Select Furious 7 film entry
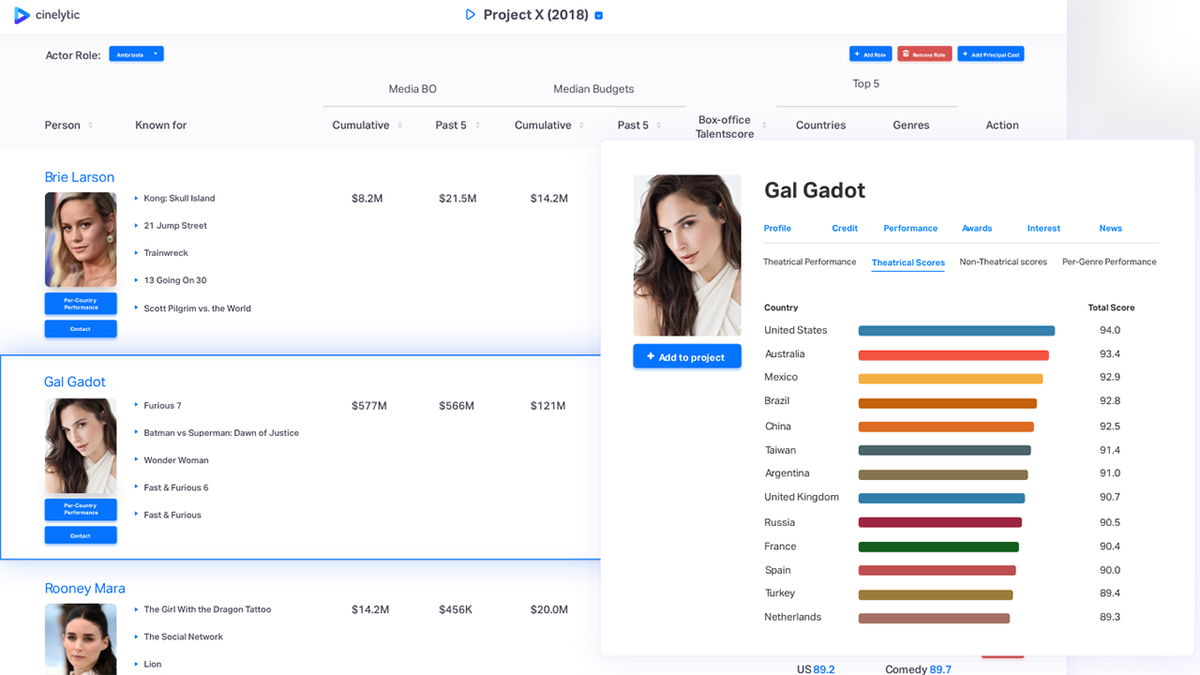Viewport: 1200px width, 675px height. pyautogui.click(x=162, y=406)
